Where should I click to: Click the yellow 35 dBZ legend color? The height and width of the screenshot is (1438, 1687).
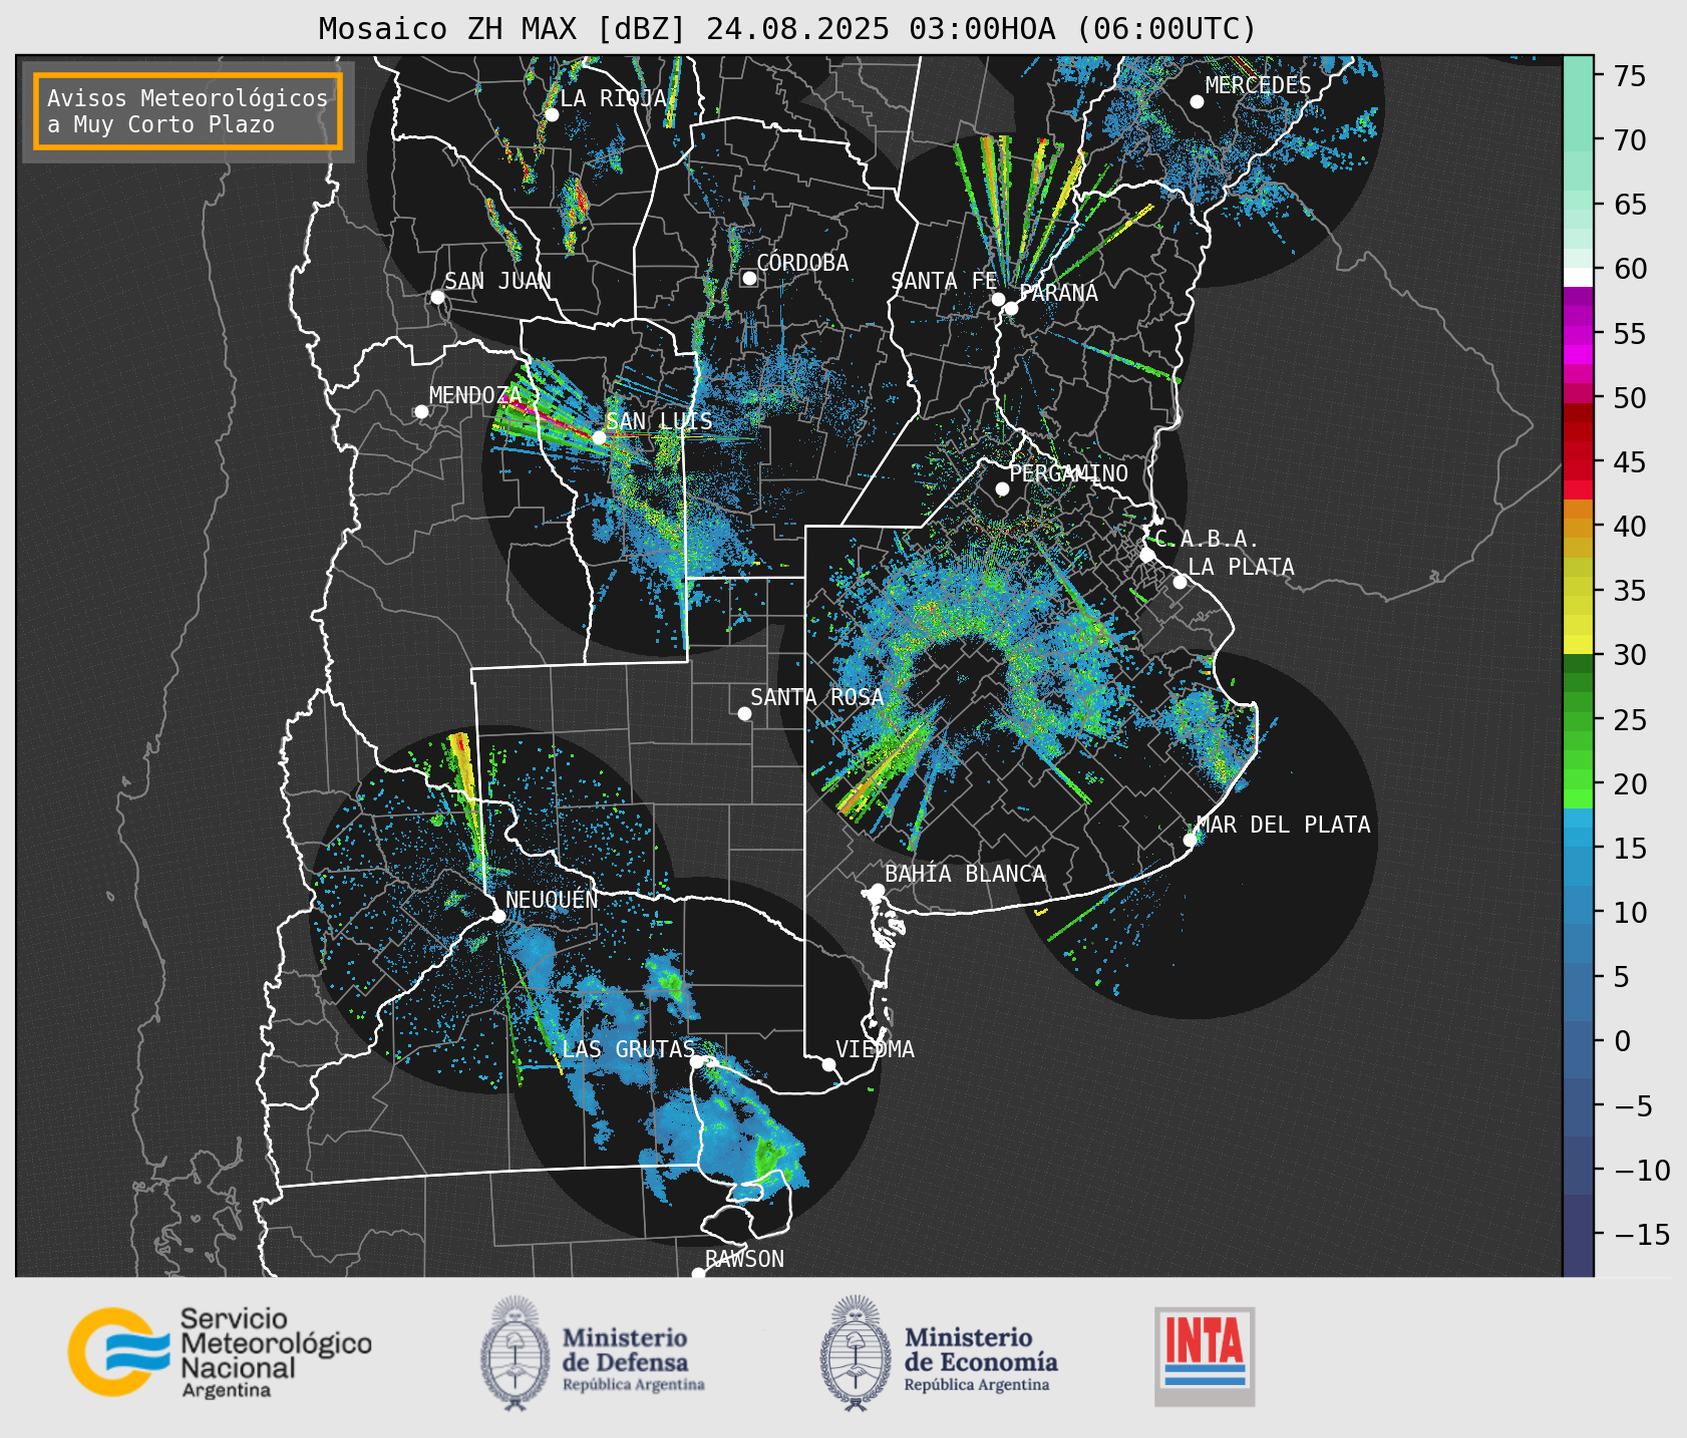(x=1578, y=591)
